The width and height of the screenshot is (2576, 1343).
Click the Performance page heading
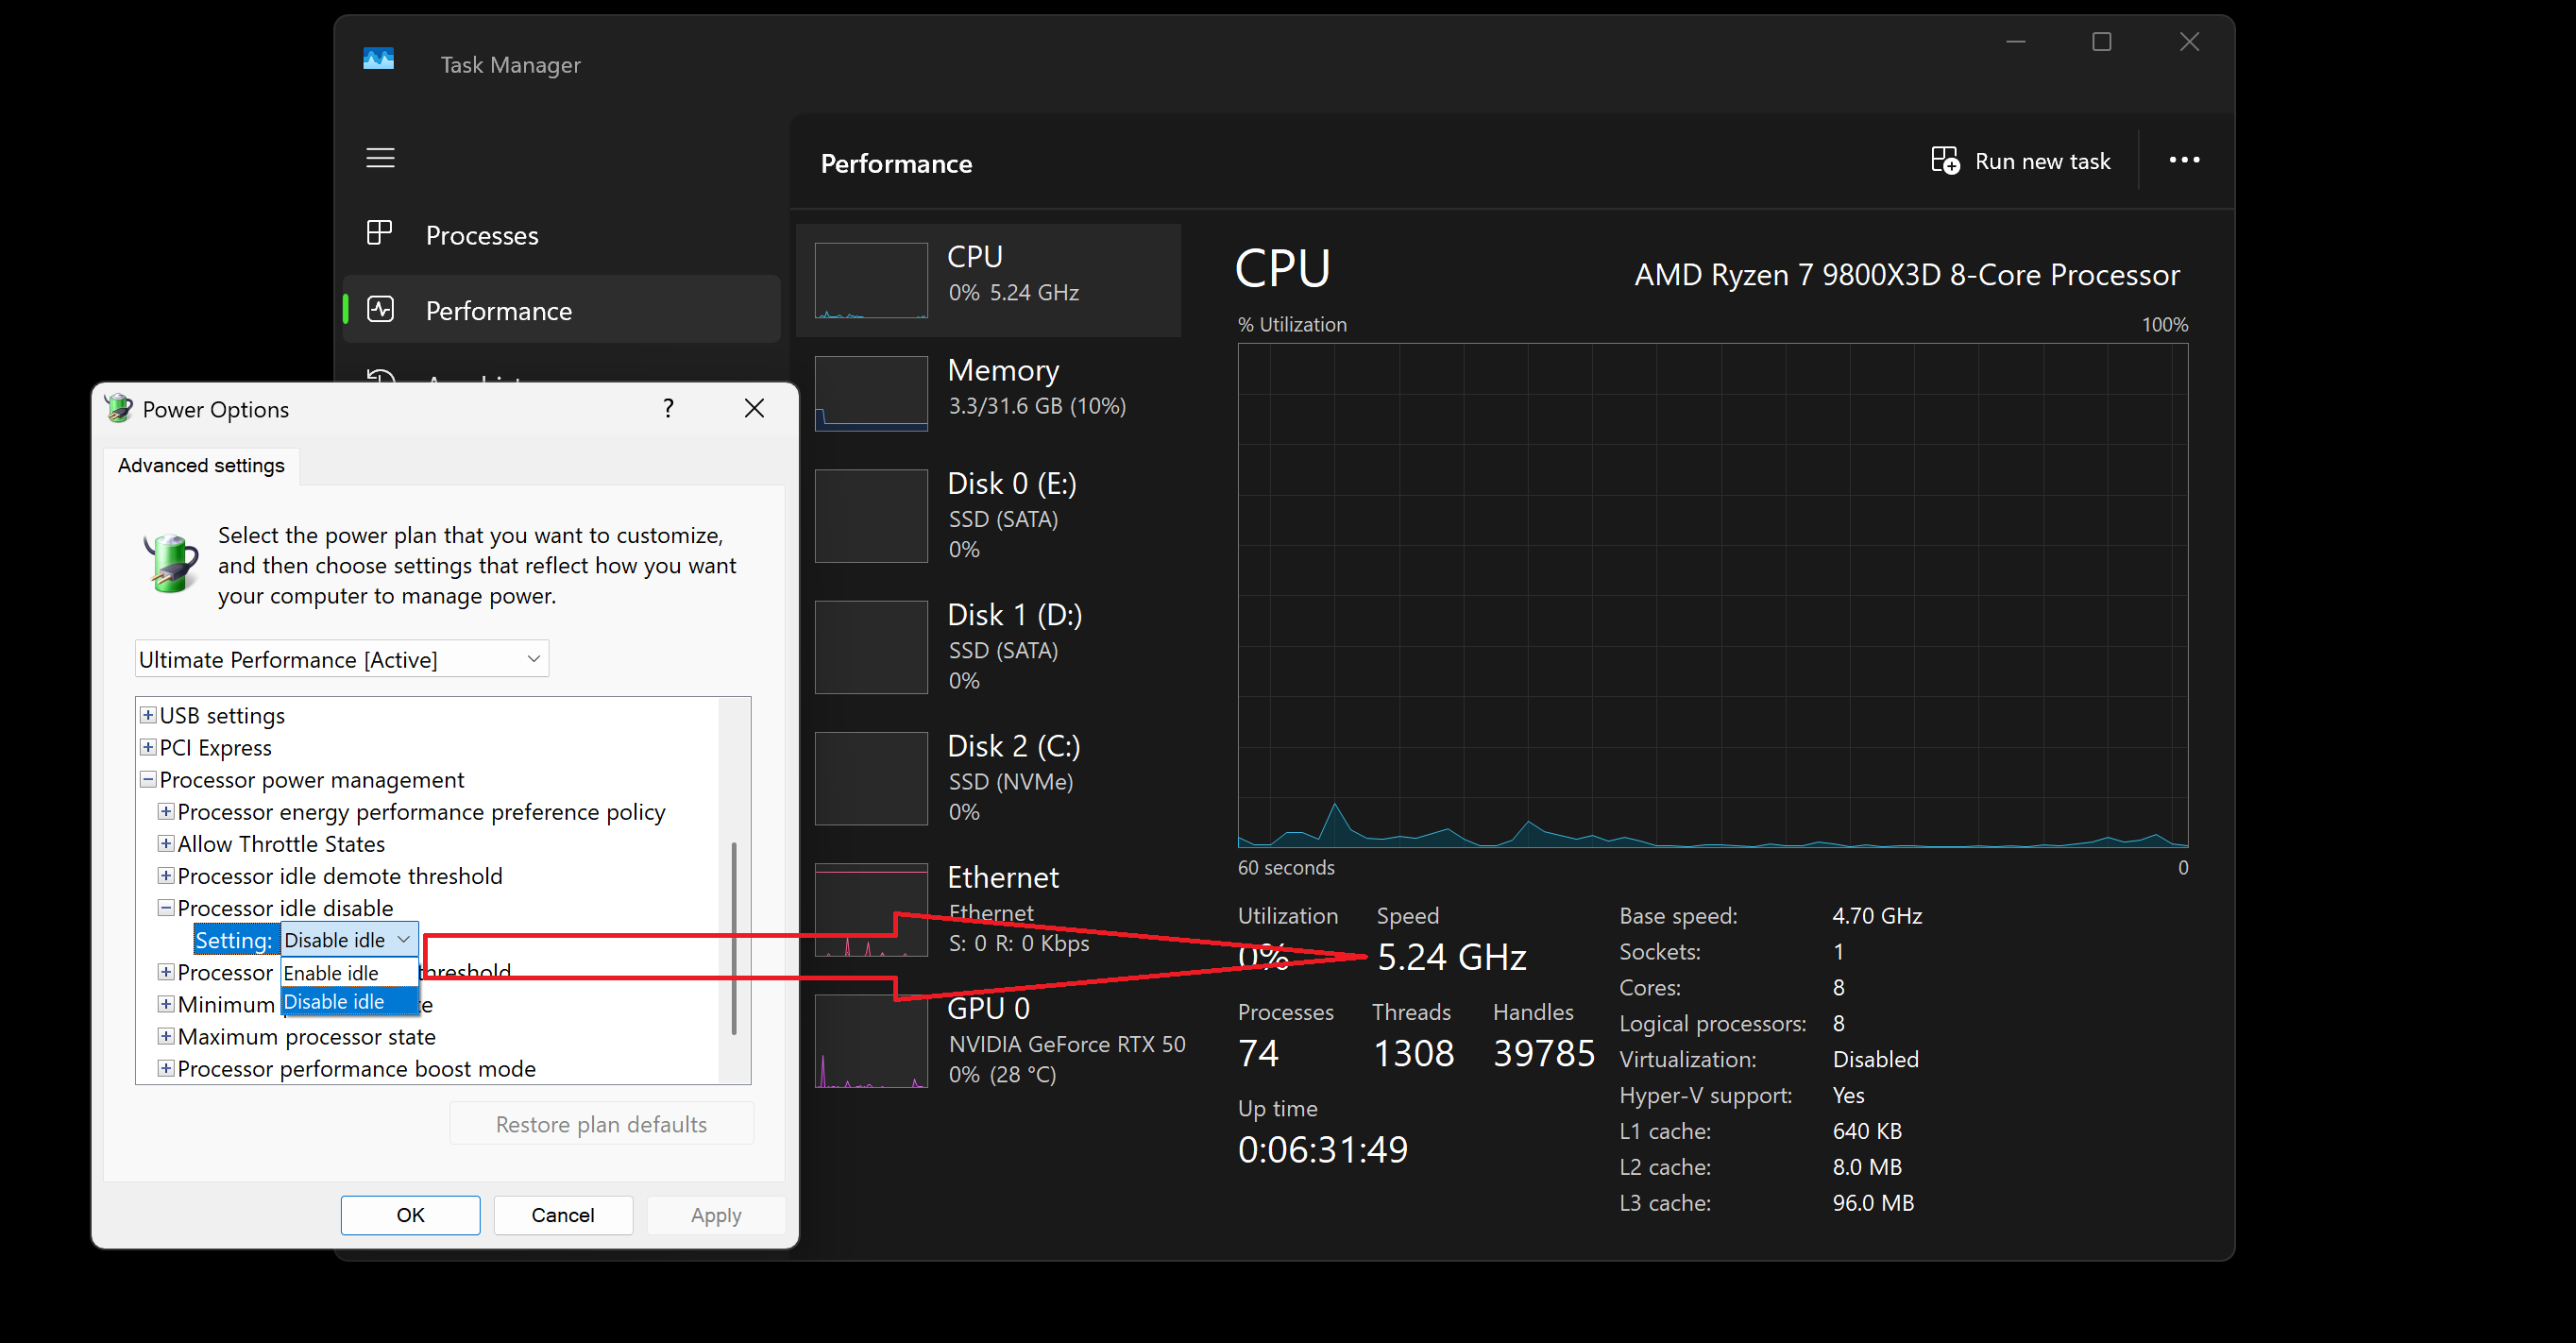tap(896, 164)
